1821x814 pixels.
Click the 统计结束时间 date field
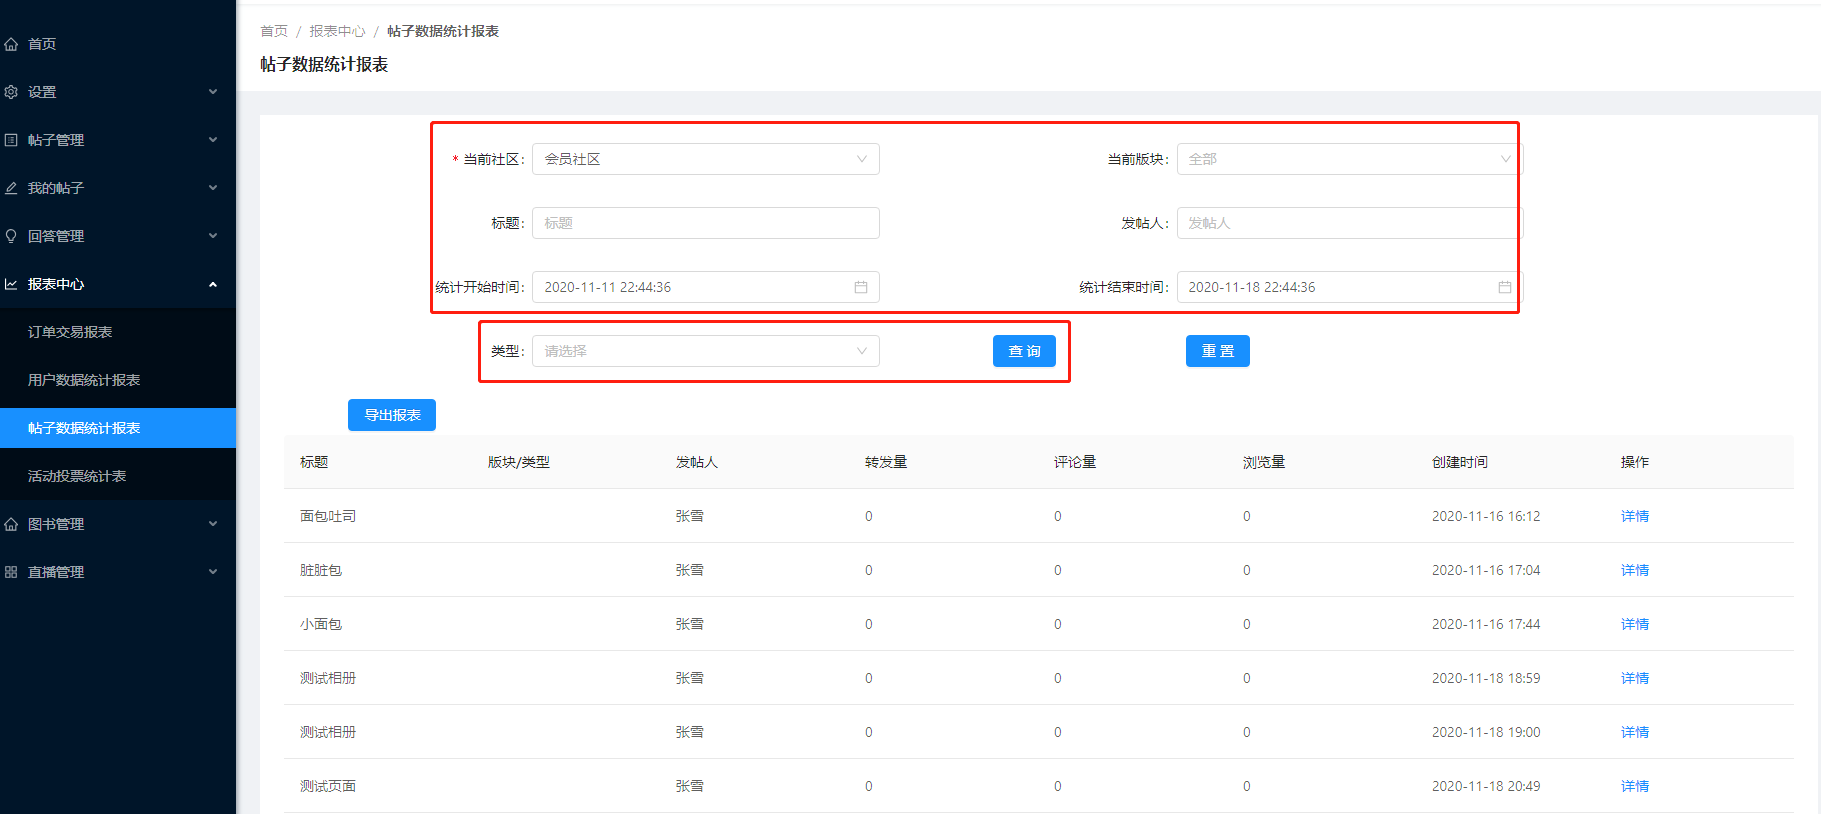coord(1349,287)
